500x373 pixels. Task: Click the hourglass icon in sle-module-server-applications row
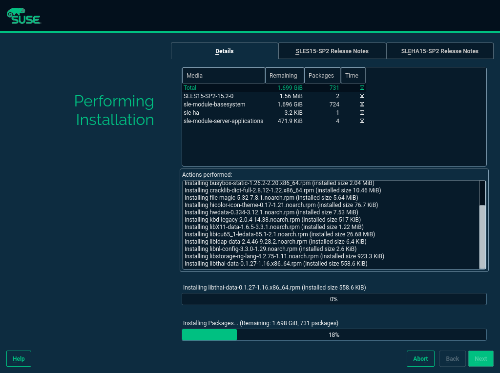362,121
